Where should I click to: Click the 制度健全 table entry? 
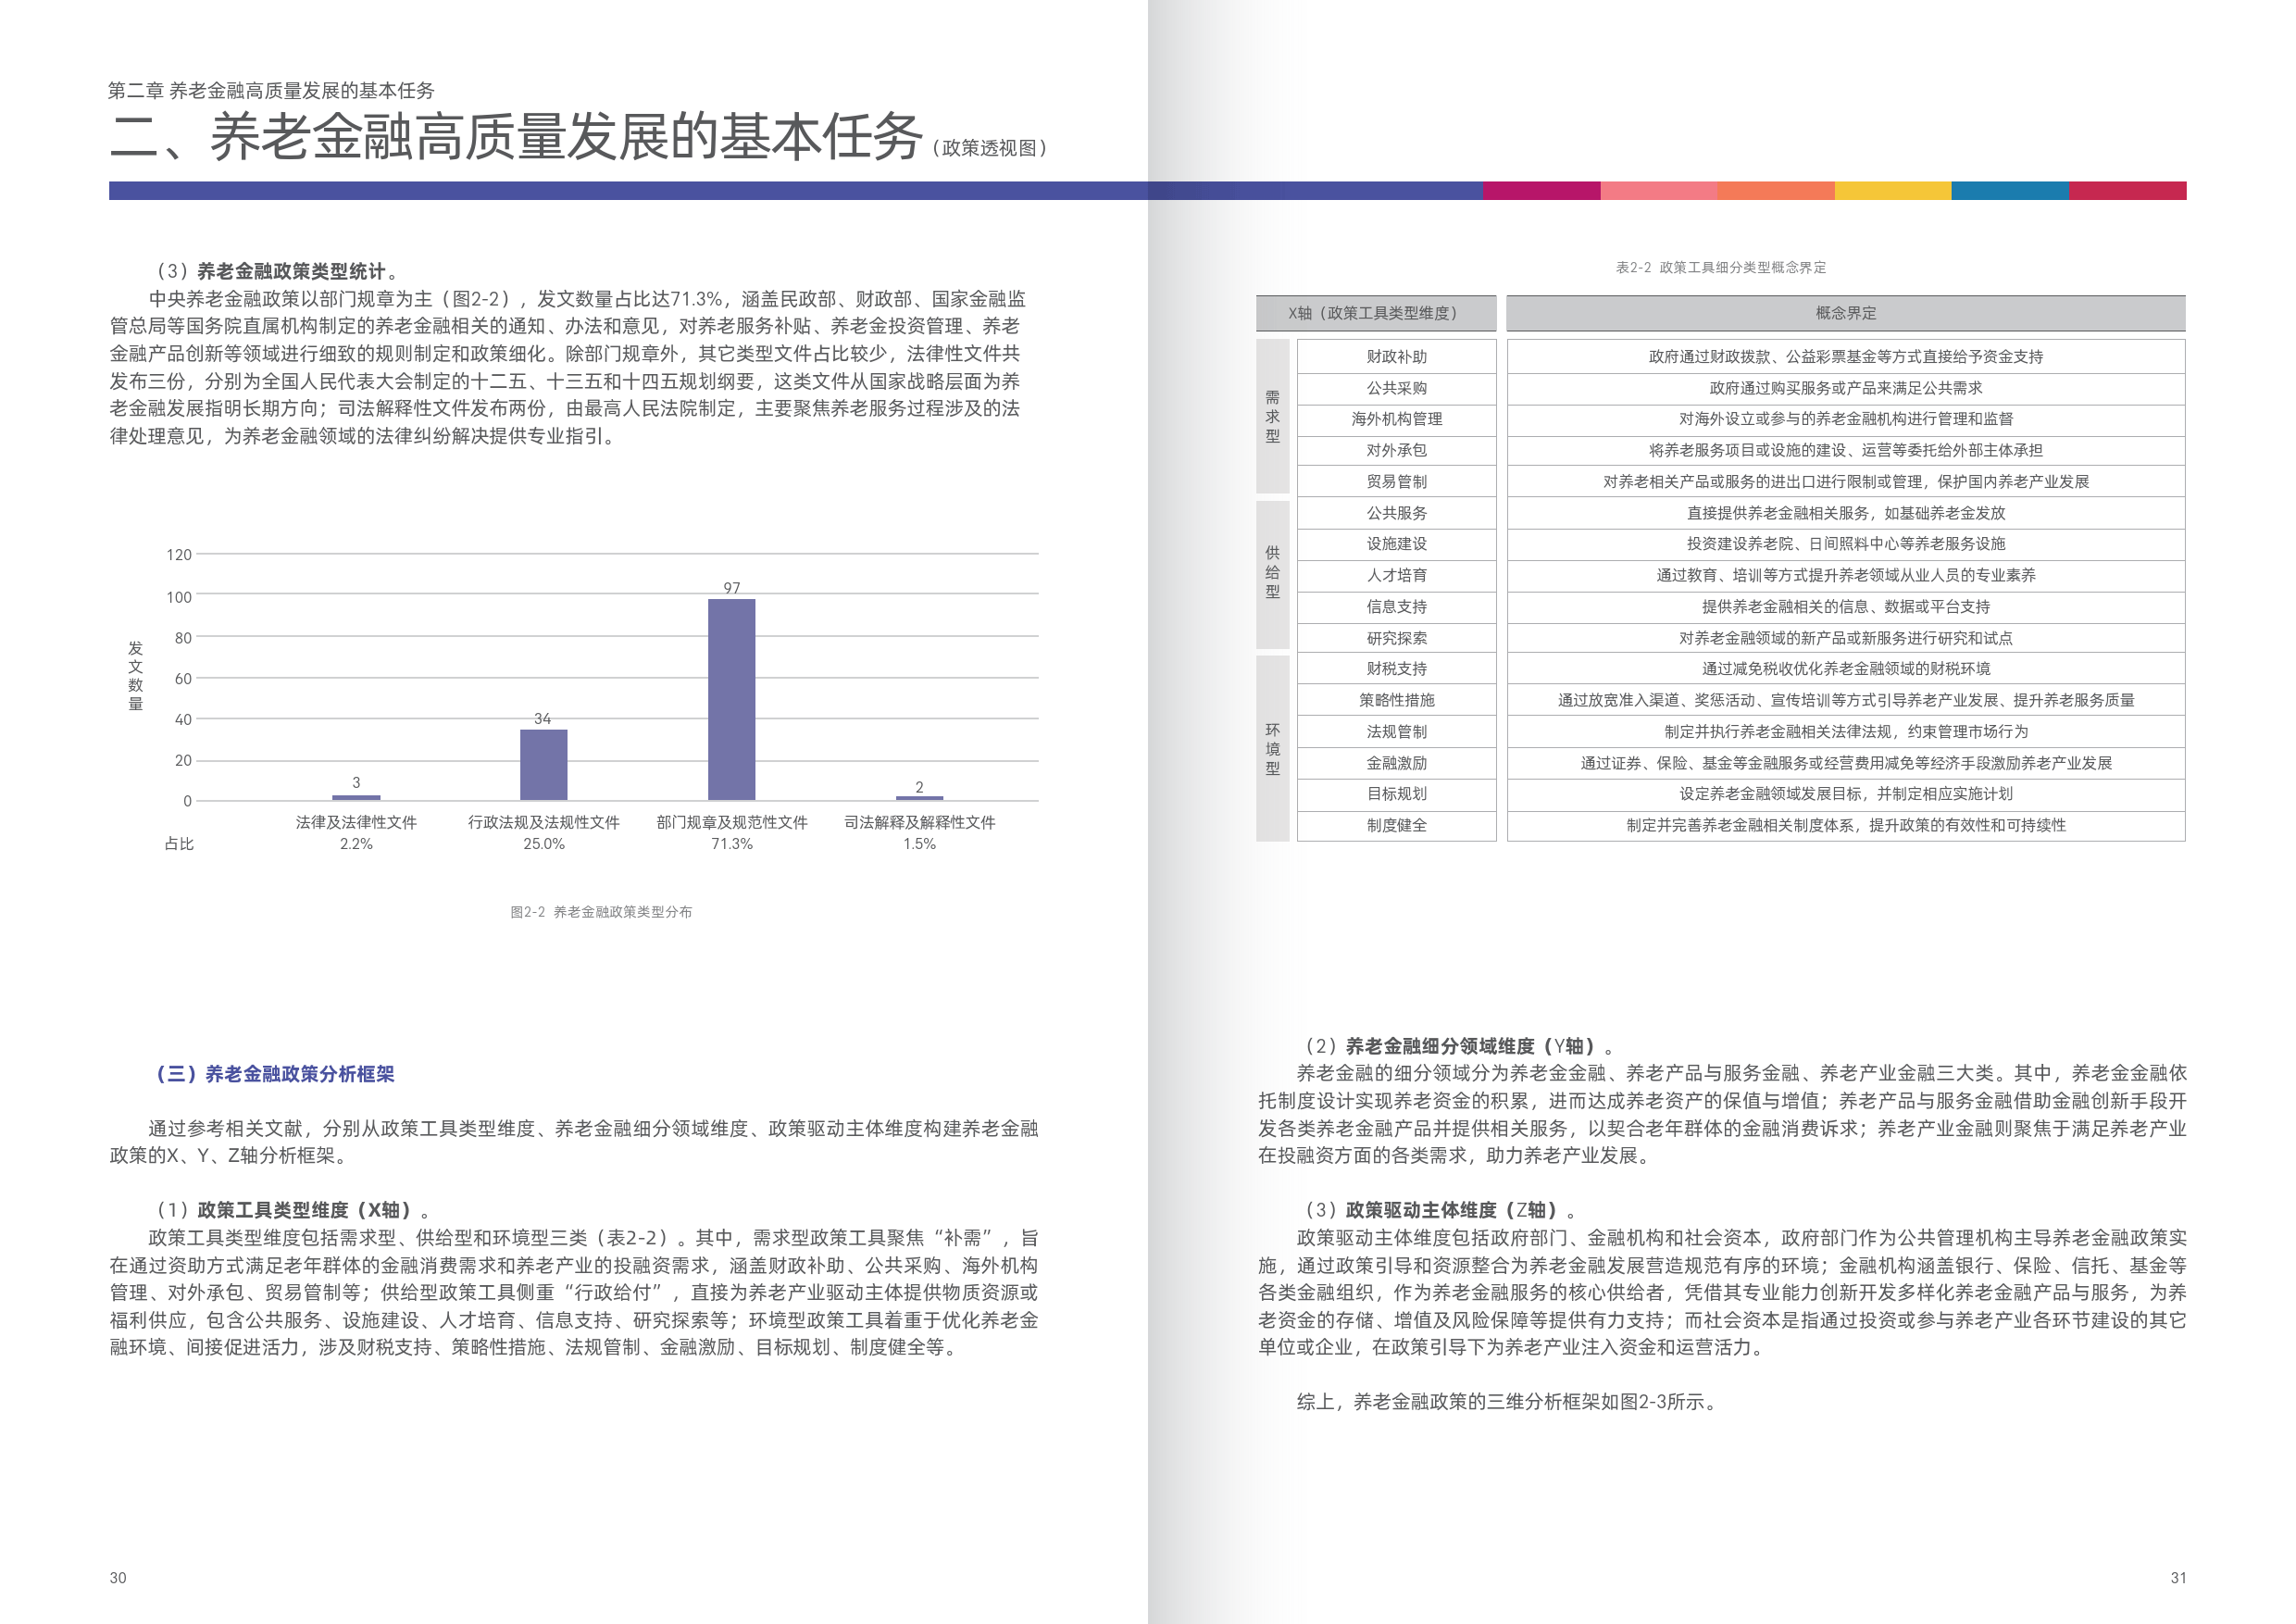tap(1395, 825)
